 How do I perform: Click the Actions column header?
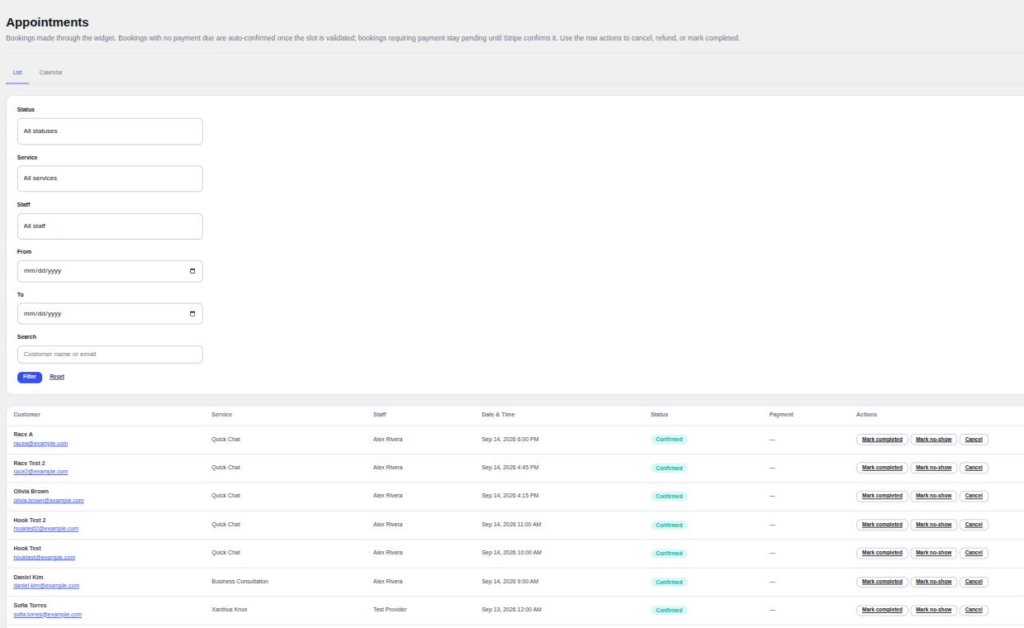point(867,415)
